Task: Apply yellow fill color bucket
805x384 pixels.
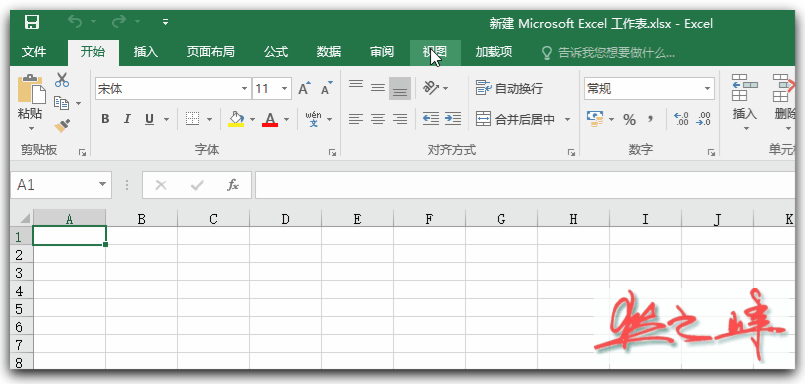Action: pos(236,119)
